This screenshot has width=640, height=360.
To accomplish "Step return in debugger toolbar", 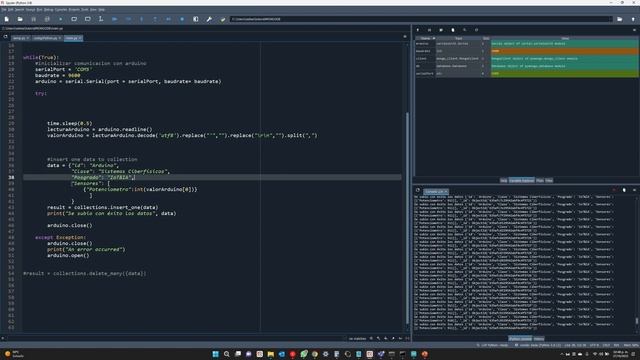I will 155,19.
